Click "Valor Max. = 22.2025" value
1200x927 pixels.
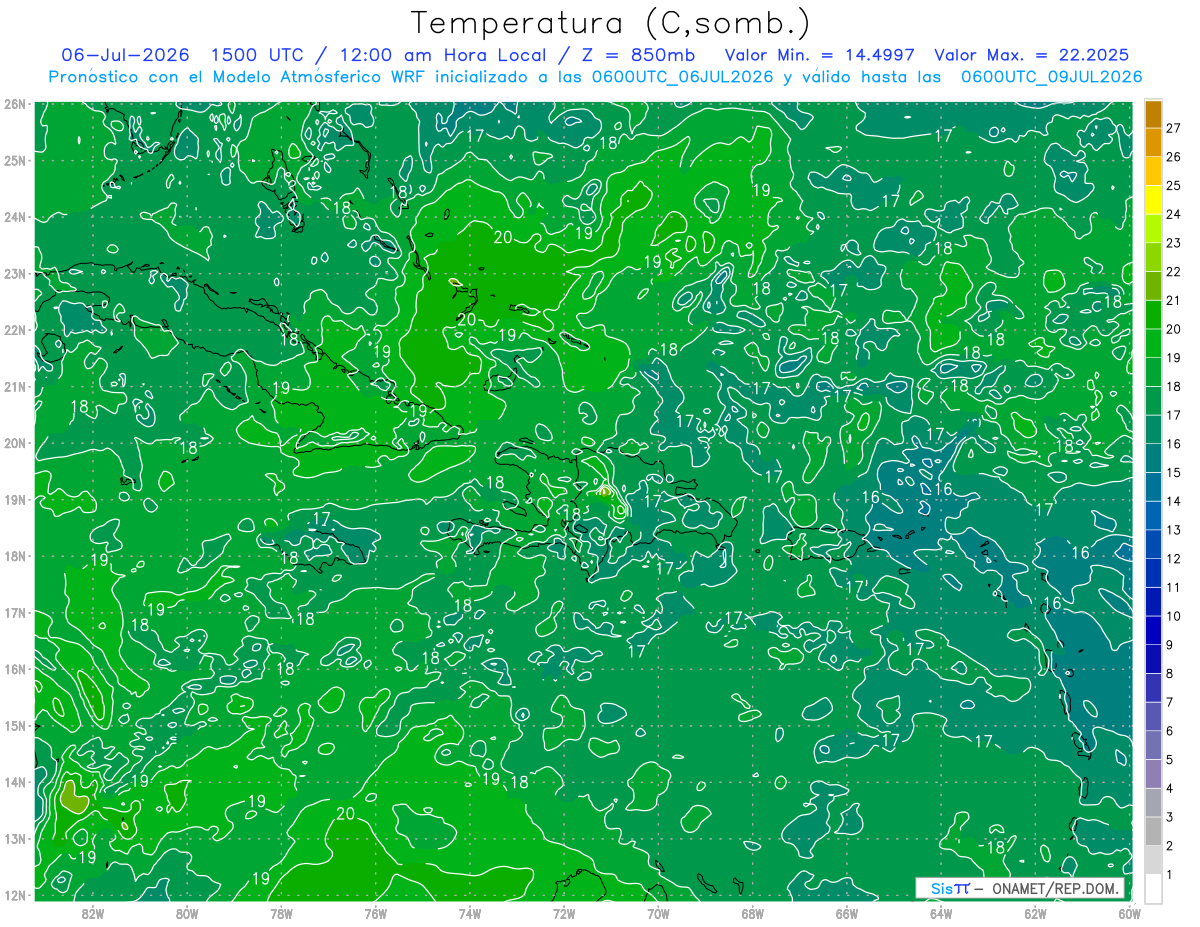1031,55
